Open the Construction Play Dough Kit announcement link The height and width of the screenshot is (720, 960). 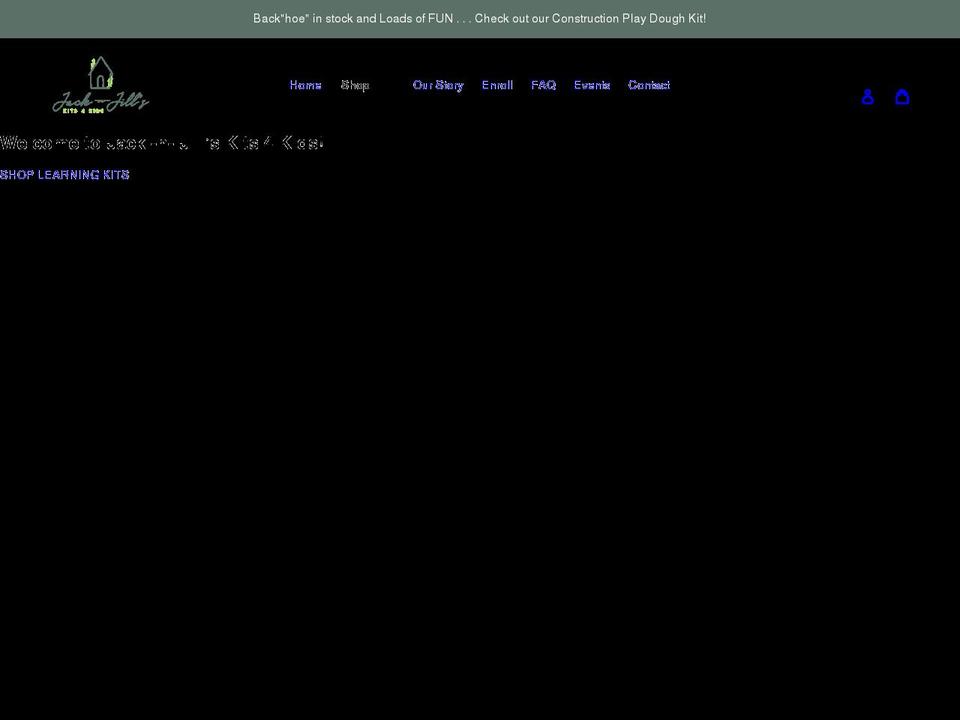[480, 18]
